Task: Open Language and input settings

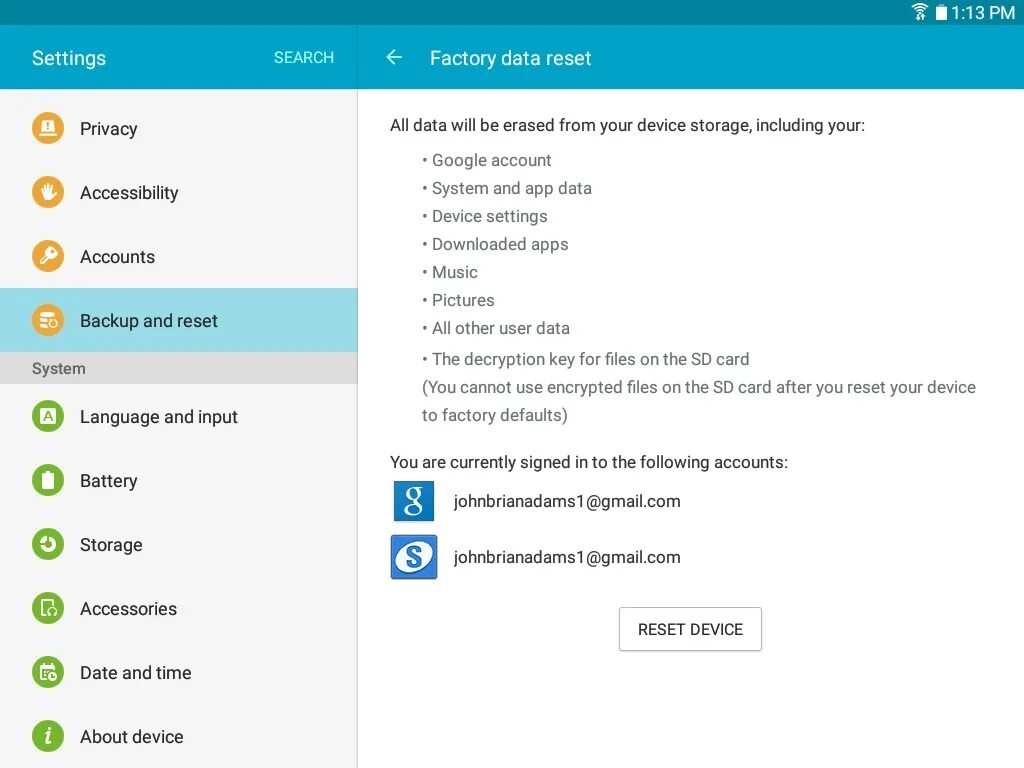Action: 179,416
